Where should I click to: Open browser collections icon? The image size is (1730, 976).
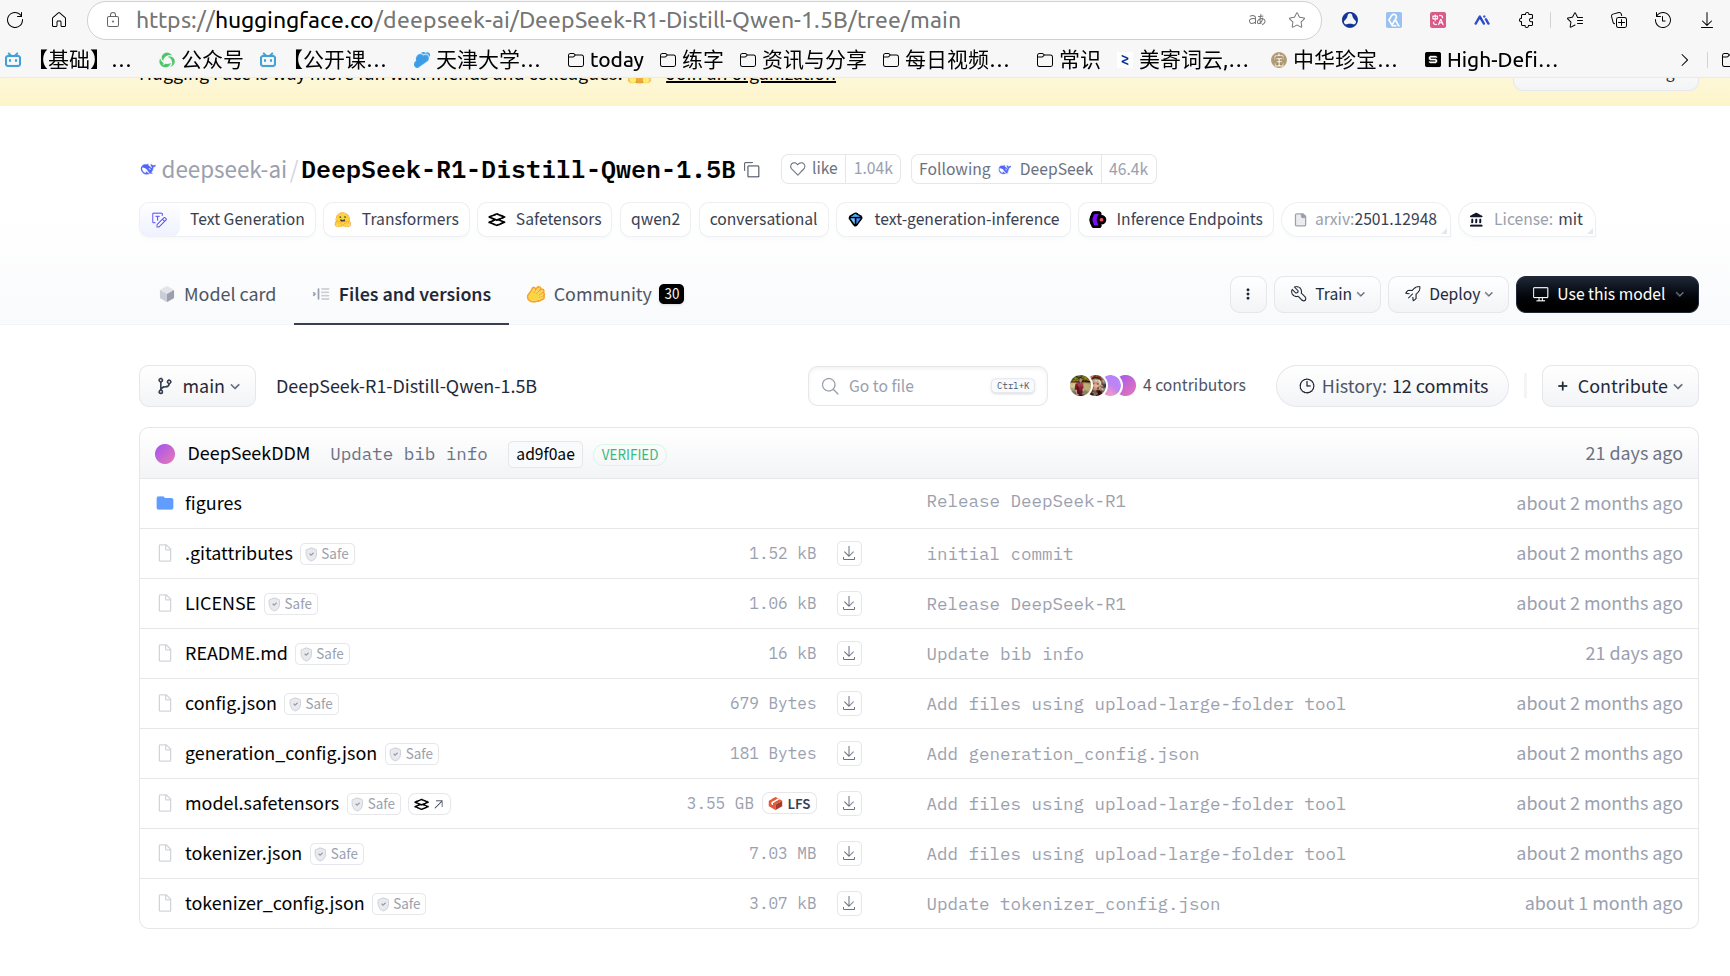[x=1619, y=20]
